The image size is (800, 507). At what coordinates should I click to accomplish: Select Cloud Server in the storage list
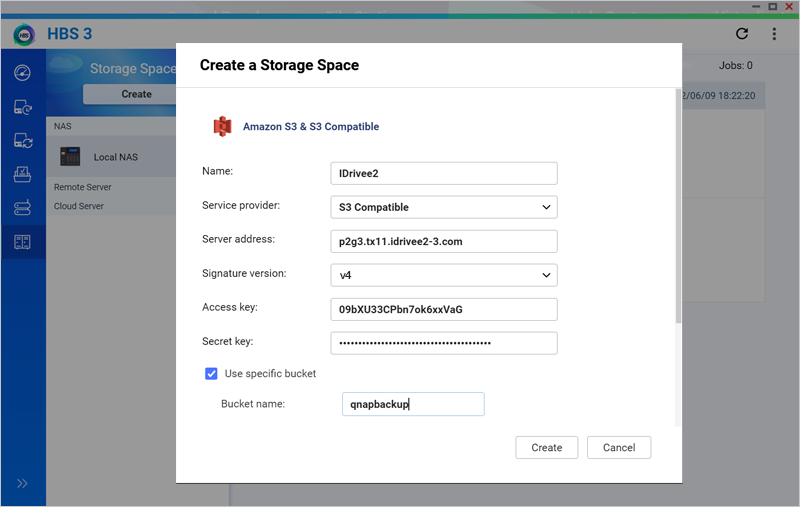[79, 206]
